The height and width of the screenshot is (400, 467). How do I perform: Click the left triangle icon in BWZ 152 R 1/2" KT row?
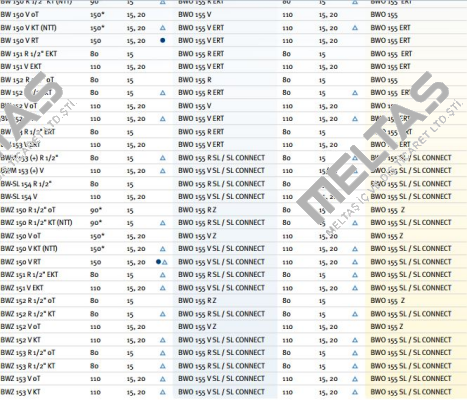pos(162,314)
